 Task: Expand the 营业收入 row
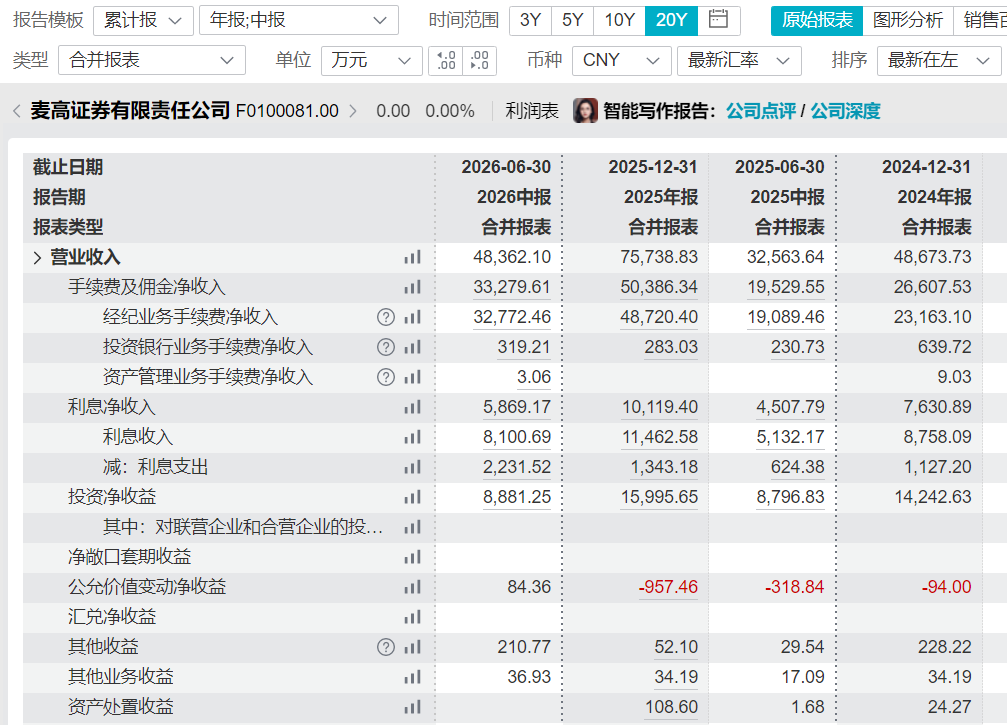pyautogui.click(x=37, y=258)
